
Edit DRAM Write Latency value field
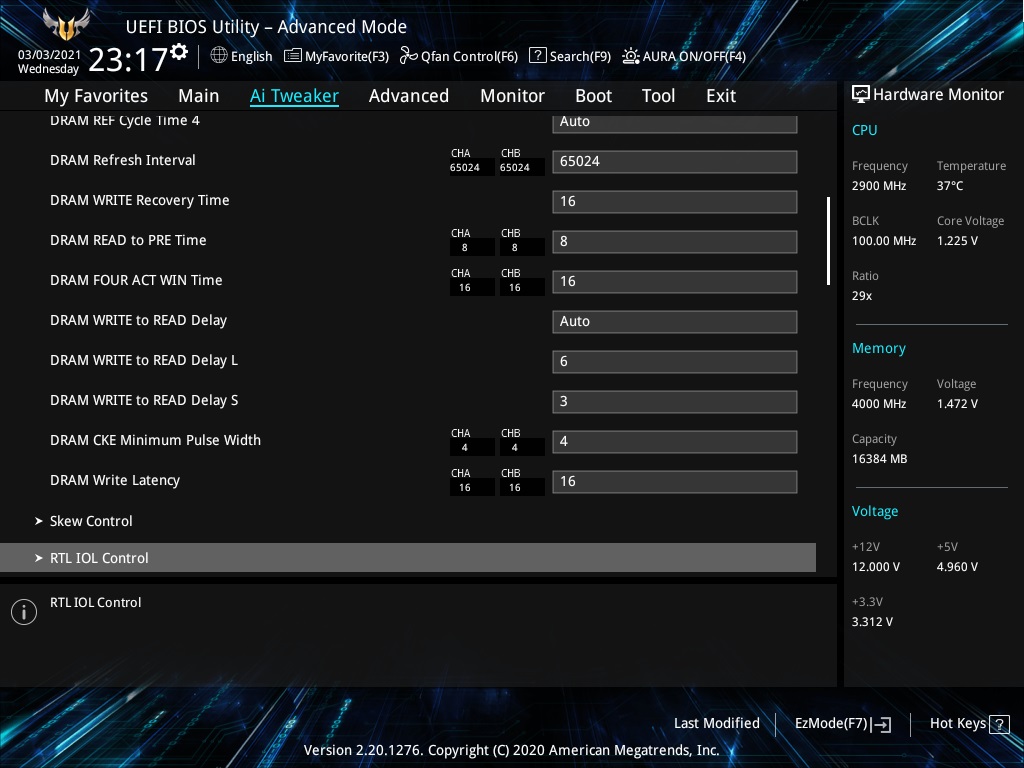click(675, 481)
